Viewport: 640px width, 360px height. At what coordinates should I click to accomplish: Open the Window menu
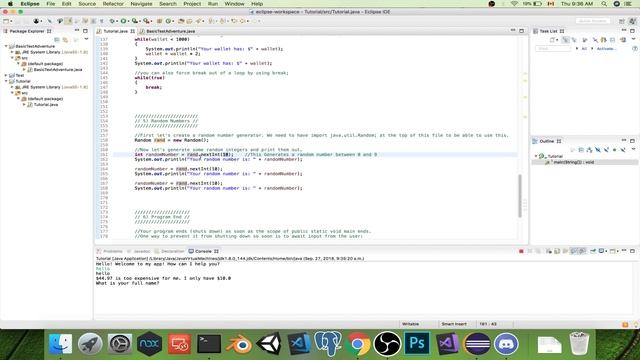(234, 4)
